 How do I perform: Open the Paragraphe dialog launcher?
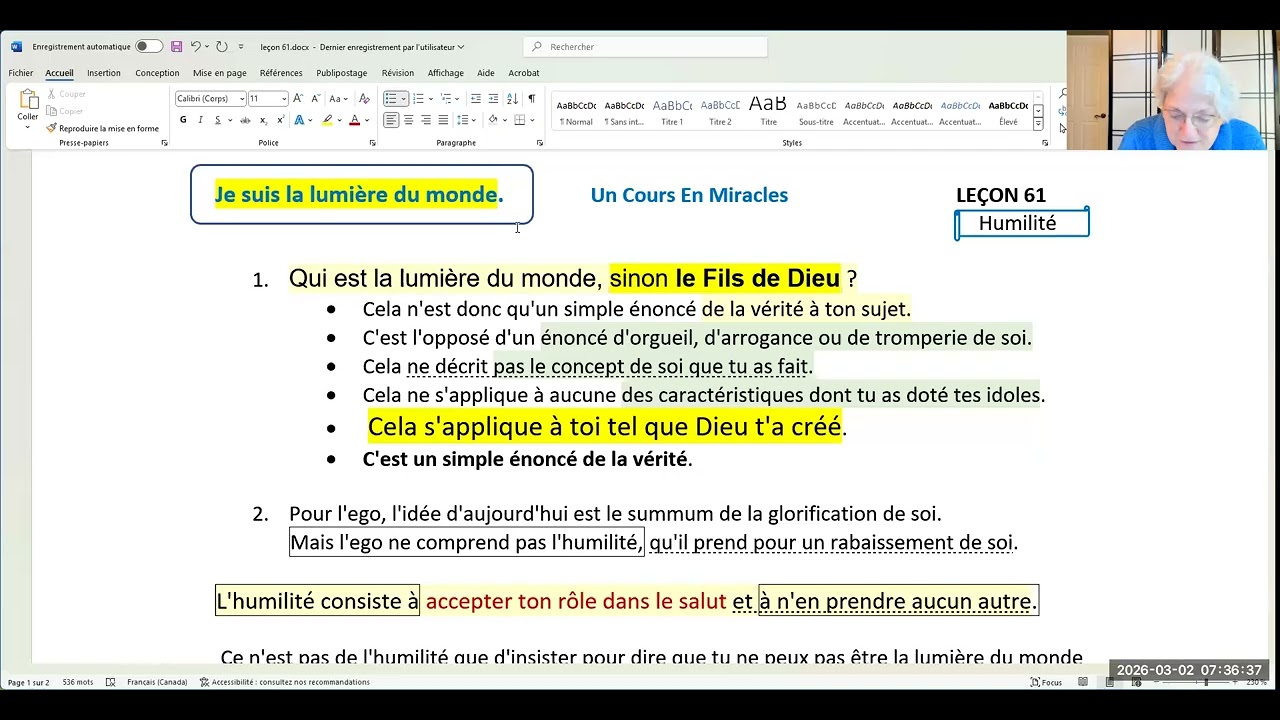click(540, 143)
